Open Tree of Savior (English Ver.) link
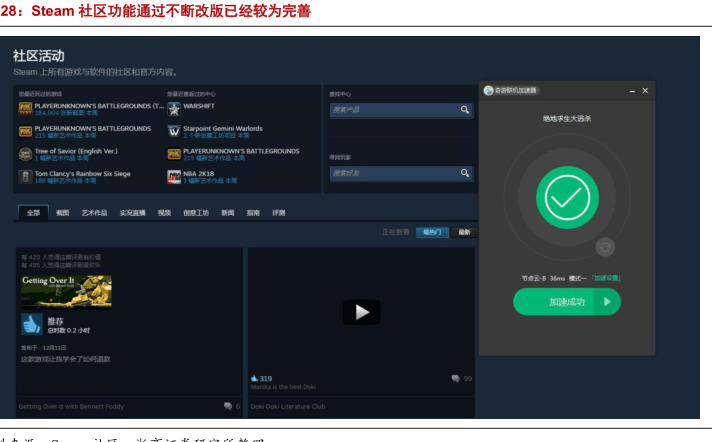Screen dimensions: 712x442 [x=76, y=151]
